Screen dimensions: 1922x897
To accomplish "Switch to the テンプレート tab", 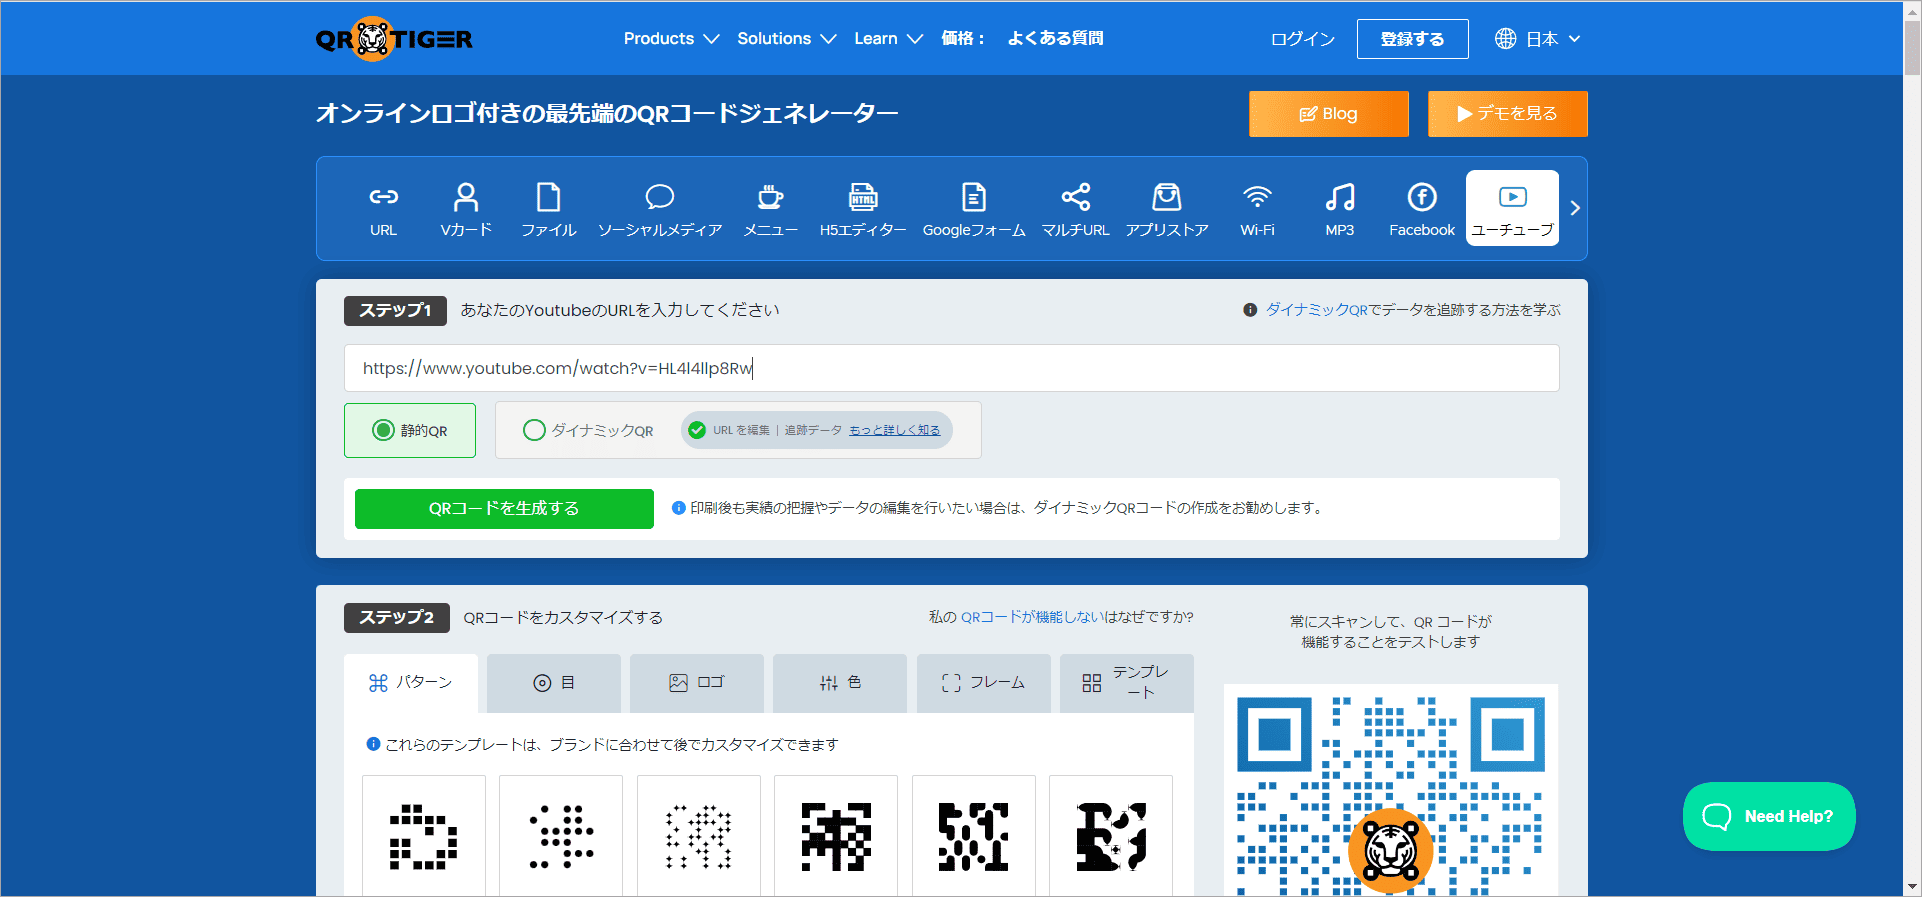I will [x=1127, y=683].
